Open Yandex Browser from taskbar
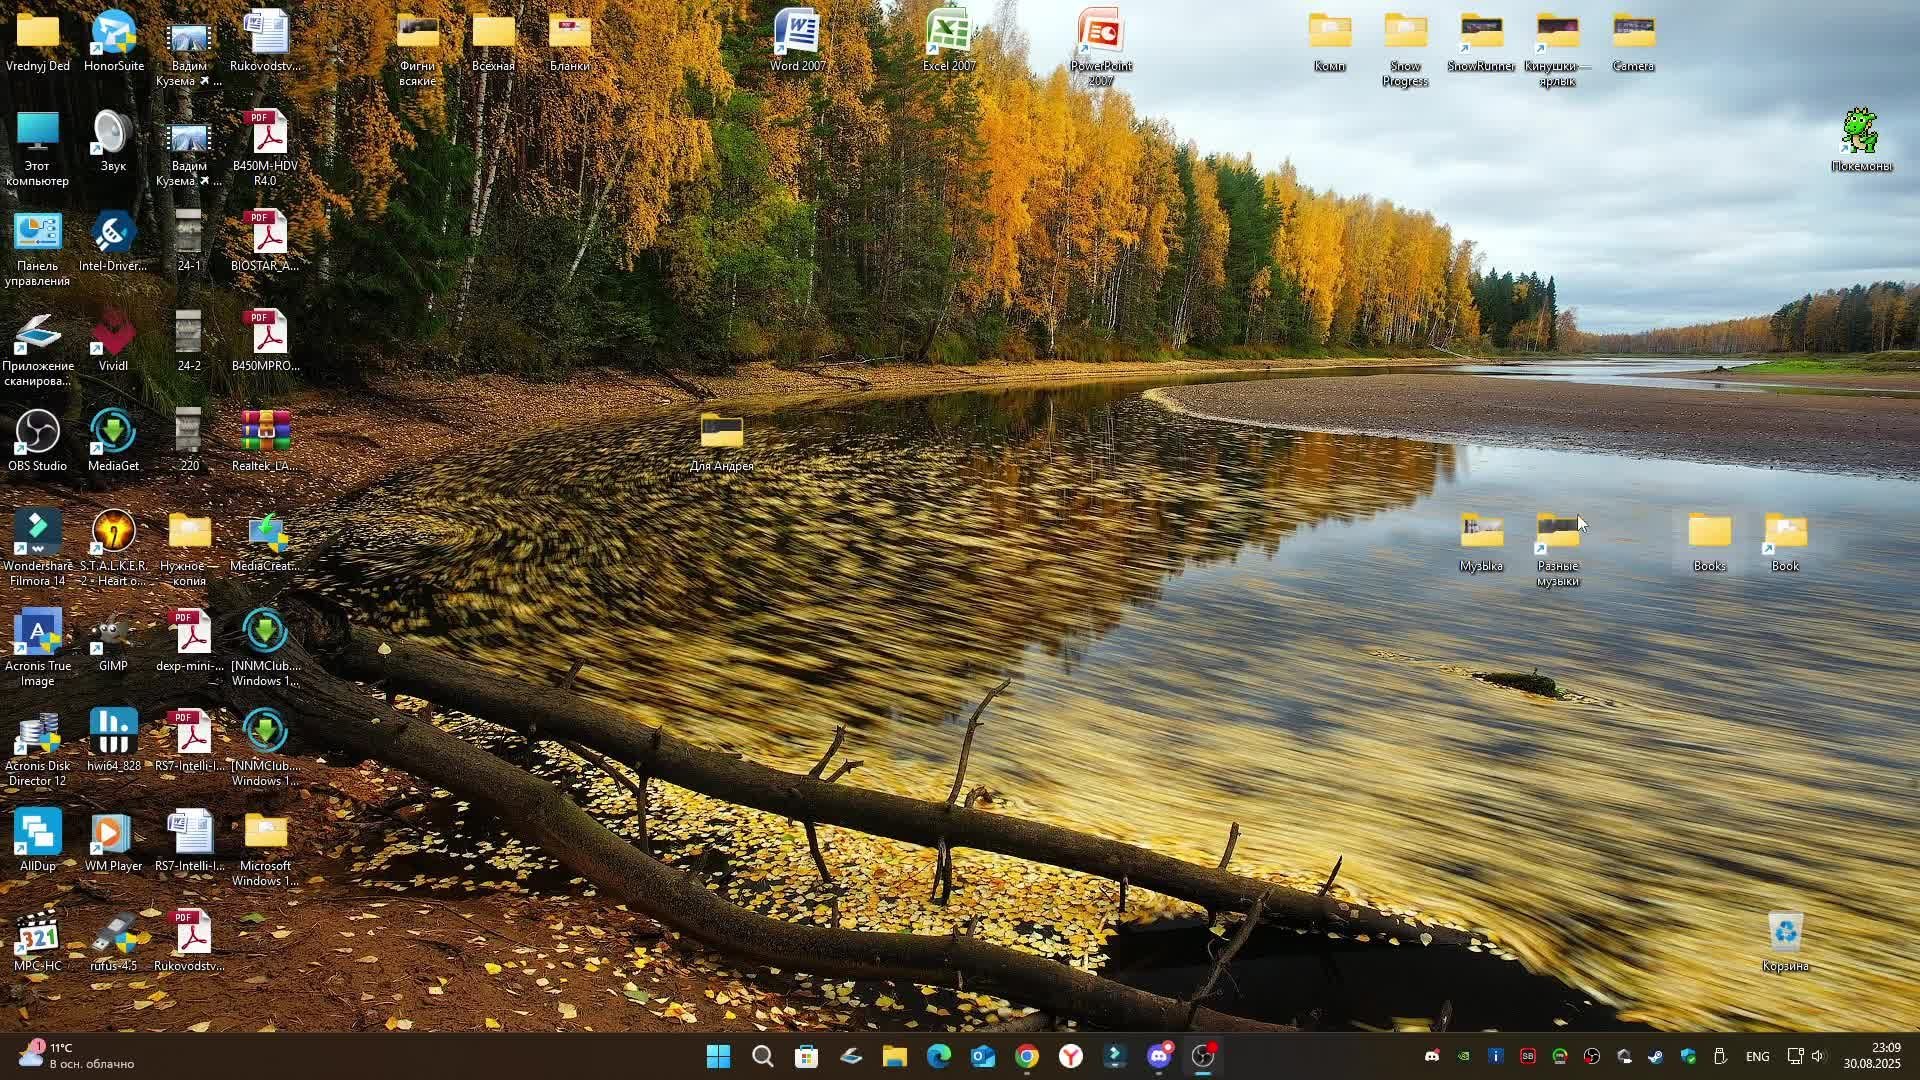Viewport: 1920px width, 1080px height. (1071, 1056)
